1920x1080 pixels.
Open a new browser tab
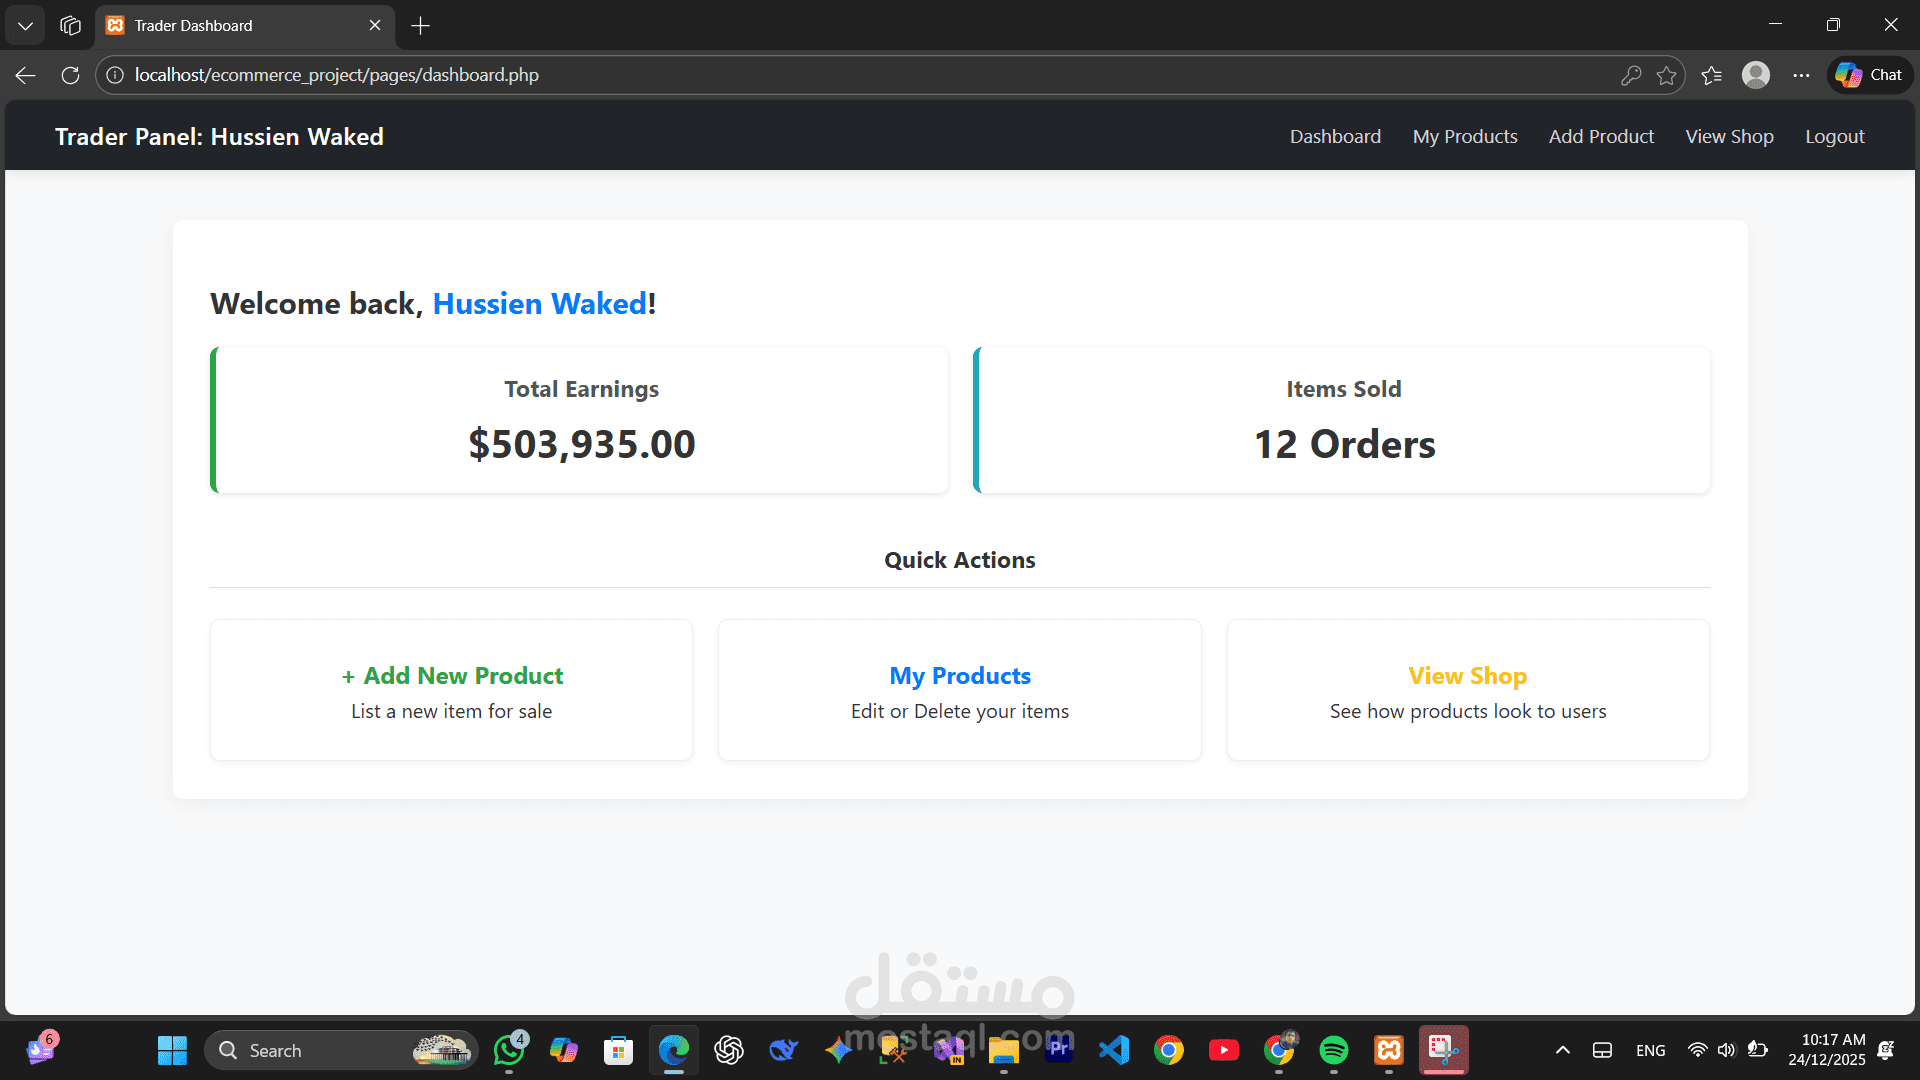(421, 26)
